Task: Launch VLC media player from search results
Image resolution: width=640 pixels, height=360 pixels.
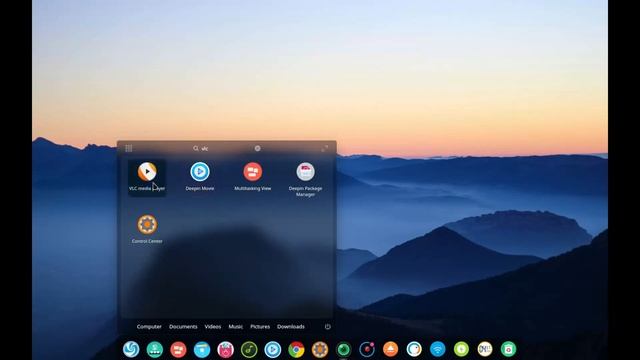Action: (147, 177)
